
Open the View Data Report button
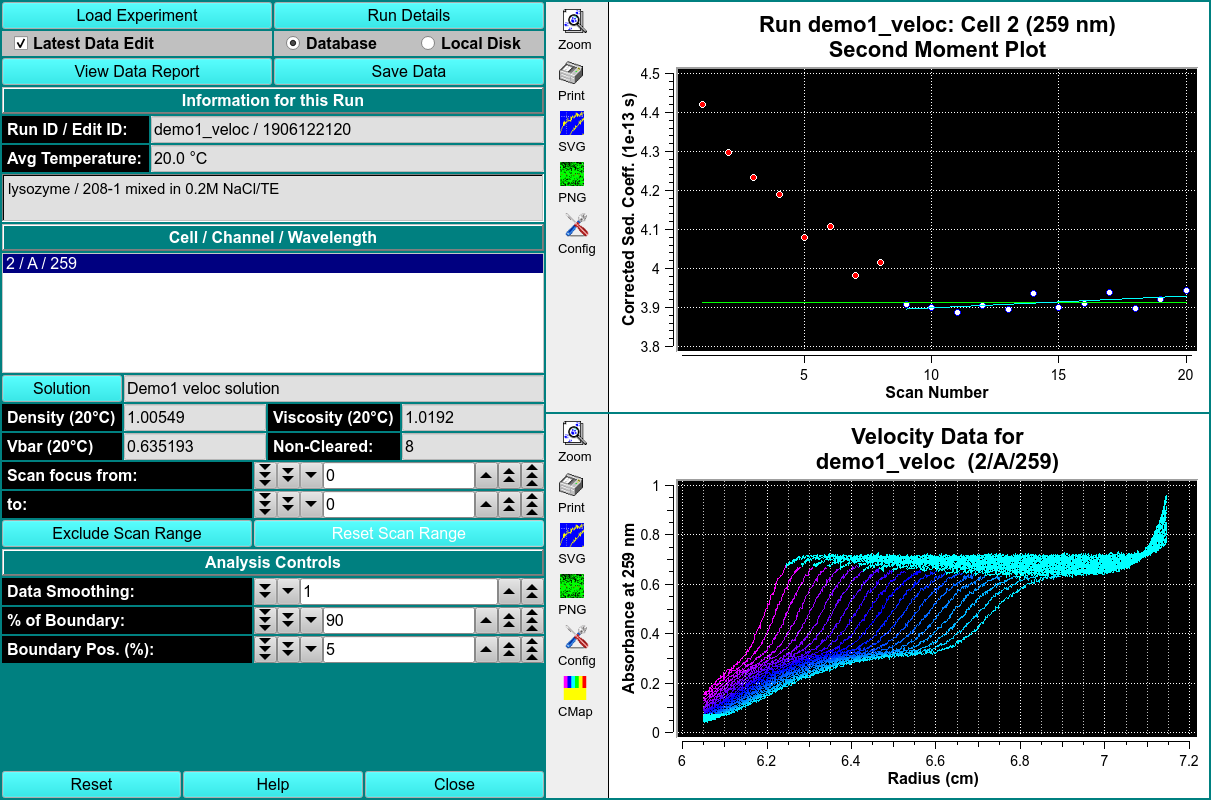(x=137, y=72)
